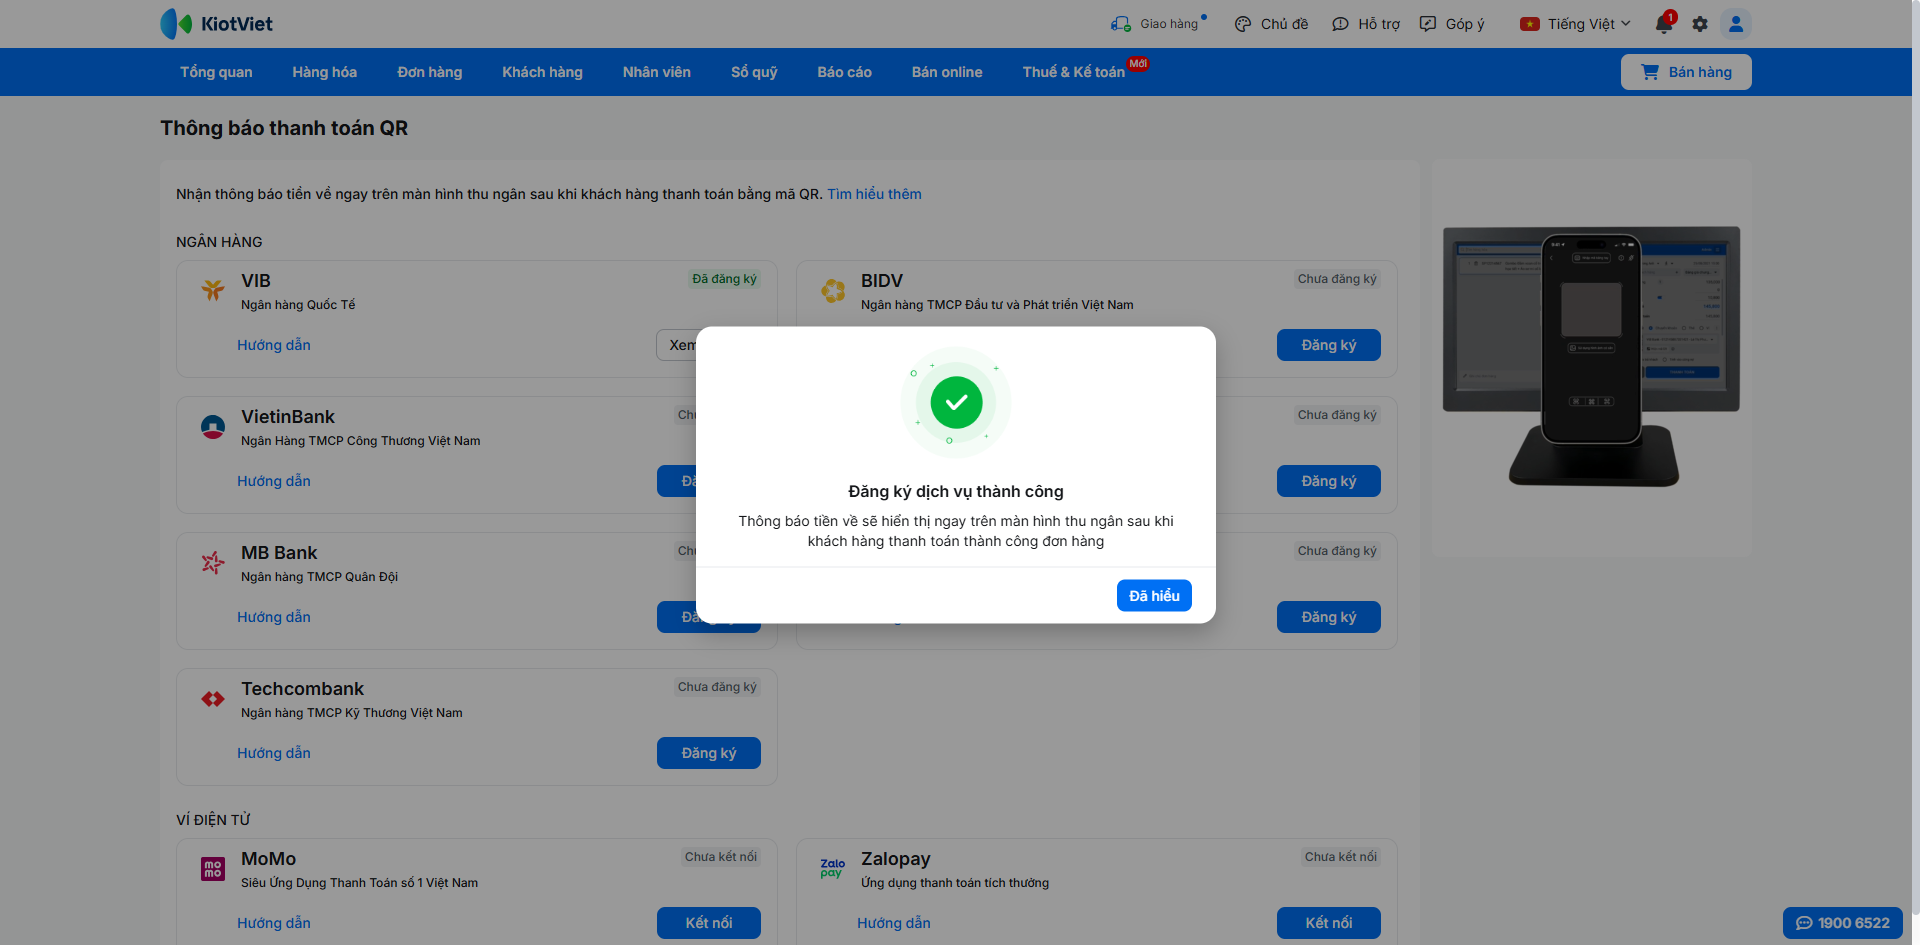This screenshot has width=1920, height=945.
Task: Click the MoMo wallet logo
Action: click(213, 869)
